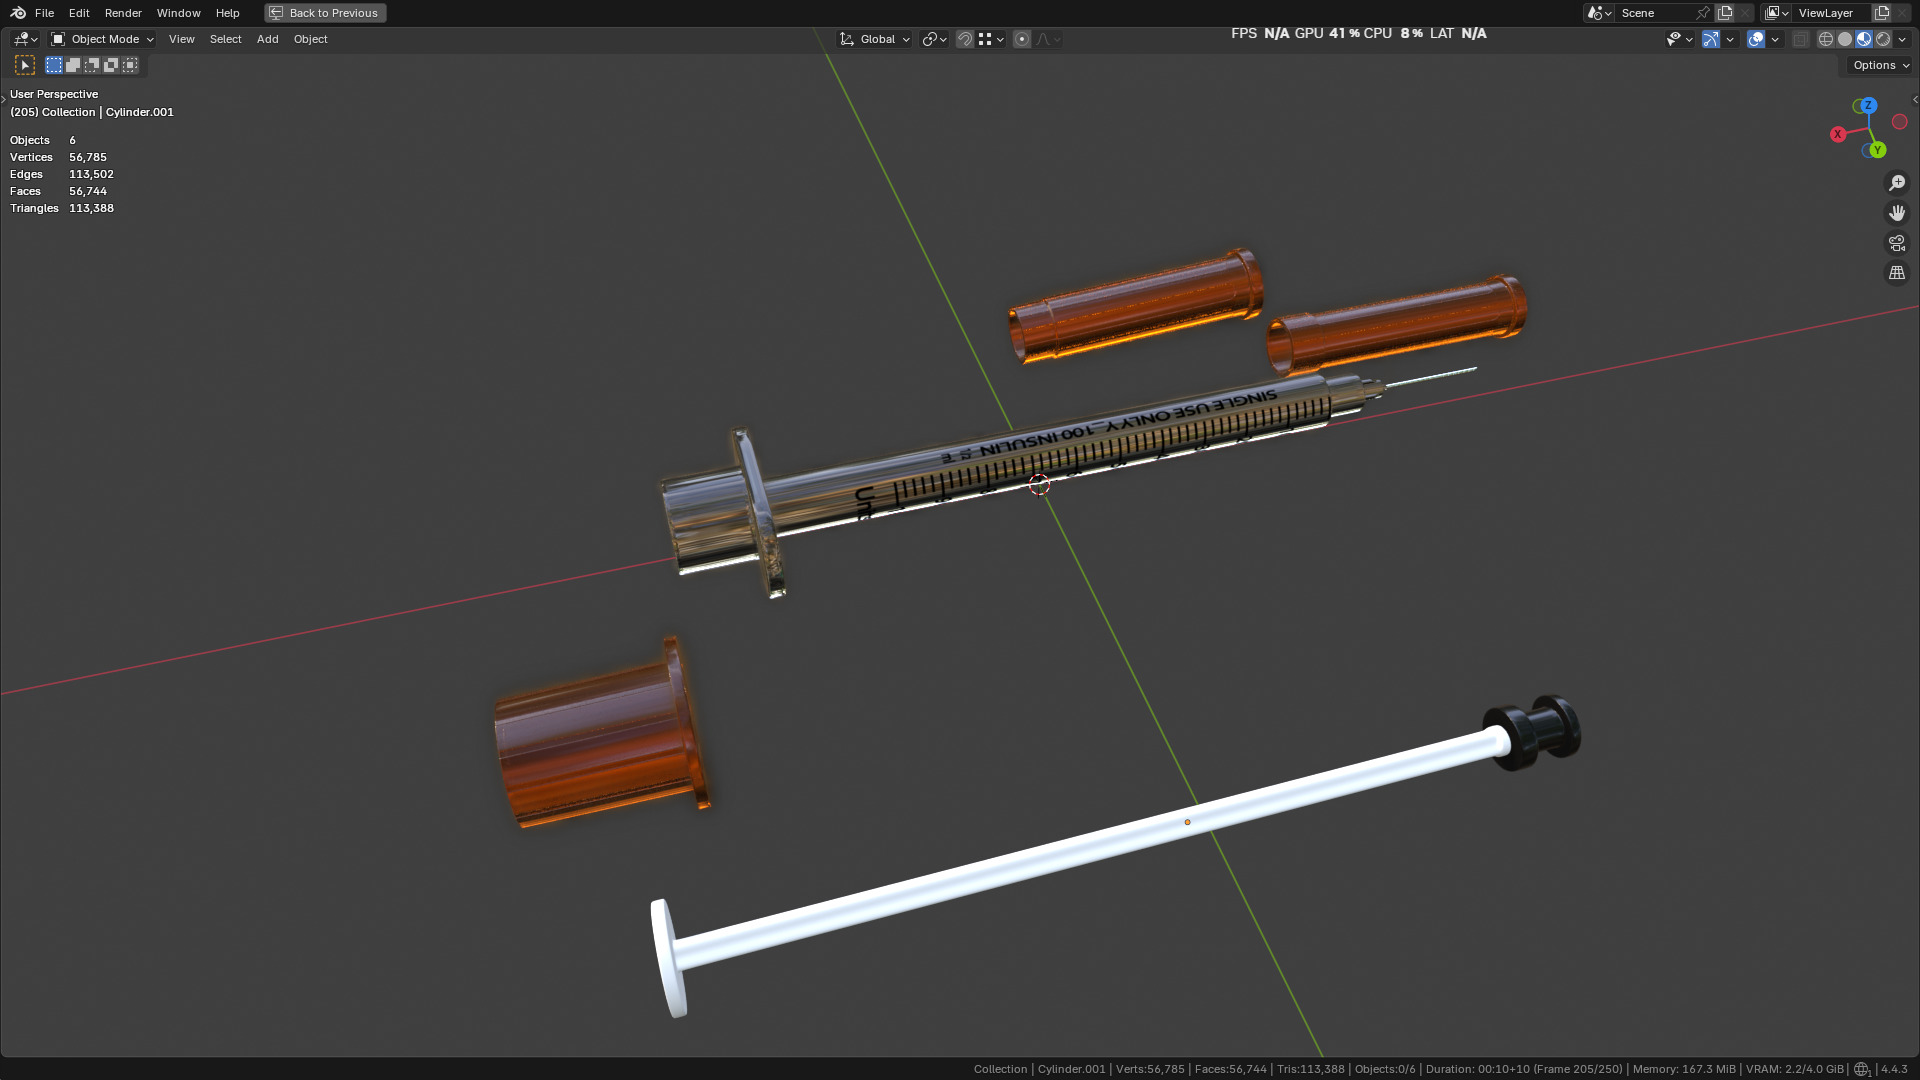This screenshot has width=1920, height=1080.
Task: Toggle proportional editing
Action: 1021,39
